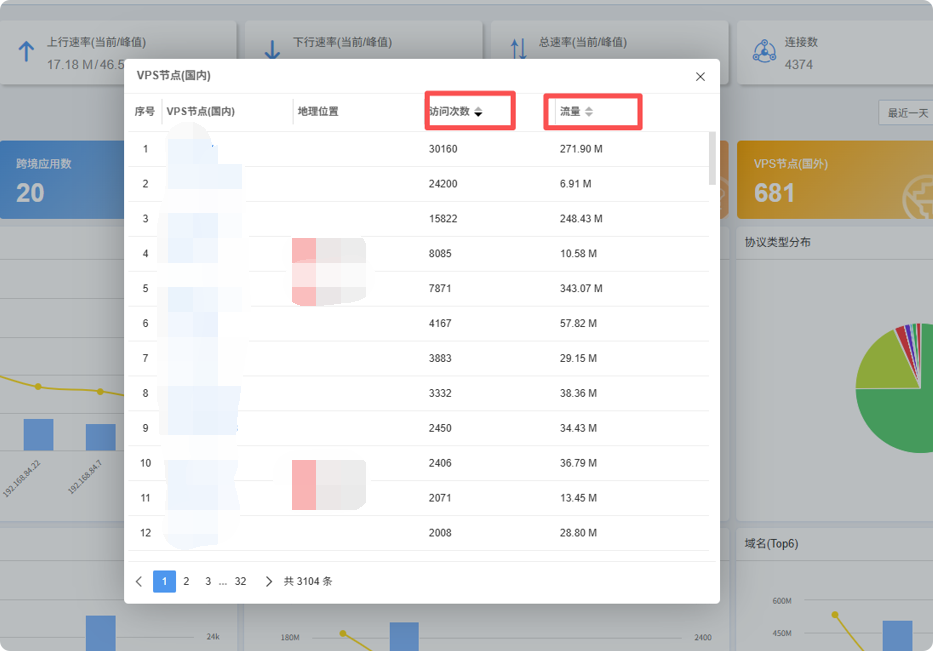
Task: Click the 地理位置 column header
Action: 318,111
